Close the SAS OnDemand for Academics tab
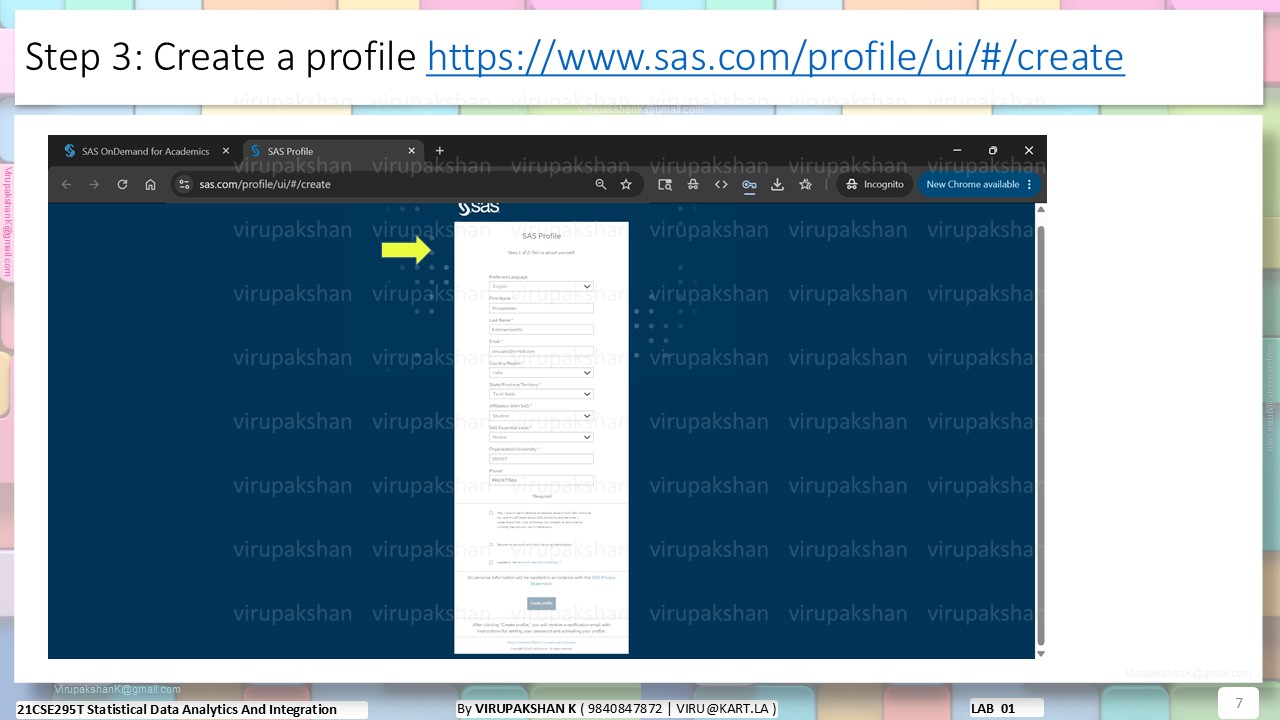 pos(225,151)
